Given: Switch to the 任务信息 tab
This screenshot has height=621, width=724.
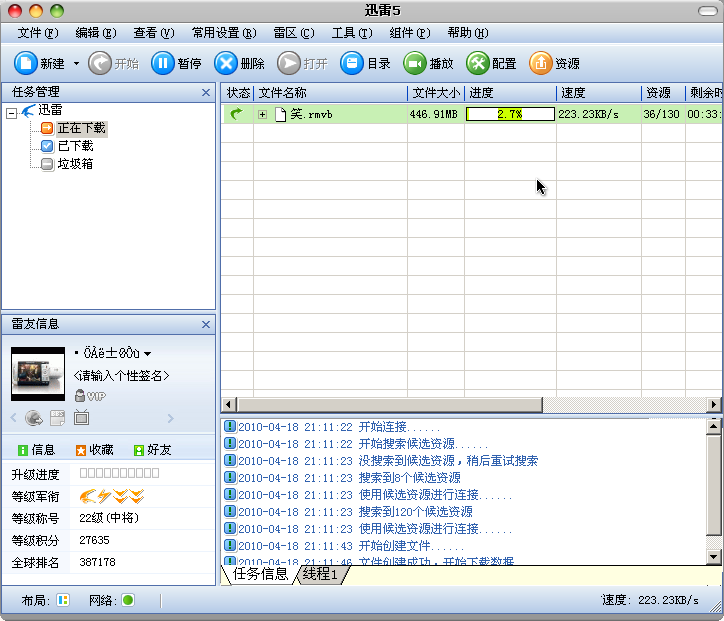Looking at the screenshot, I should point(260,574).
